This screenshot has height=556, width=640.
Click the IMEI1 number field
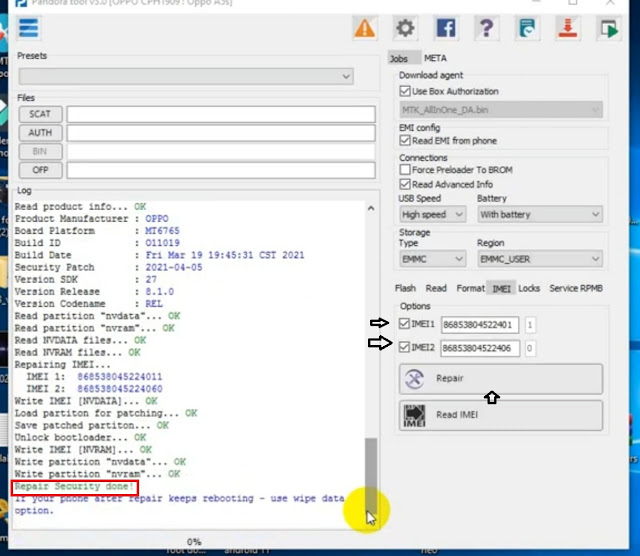480,325
